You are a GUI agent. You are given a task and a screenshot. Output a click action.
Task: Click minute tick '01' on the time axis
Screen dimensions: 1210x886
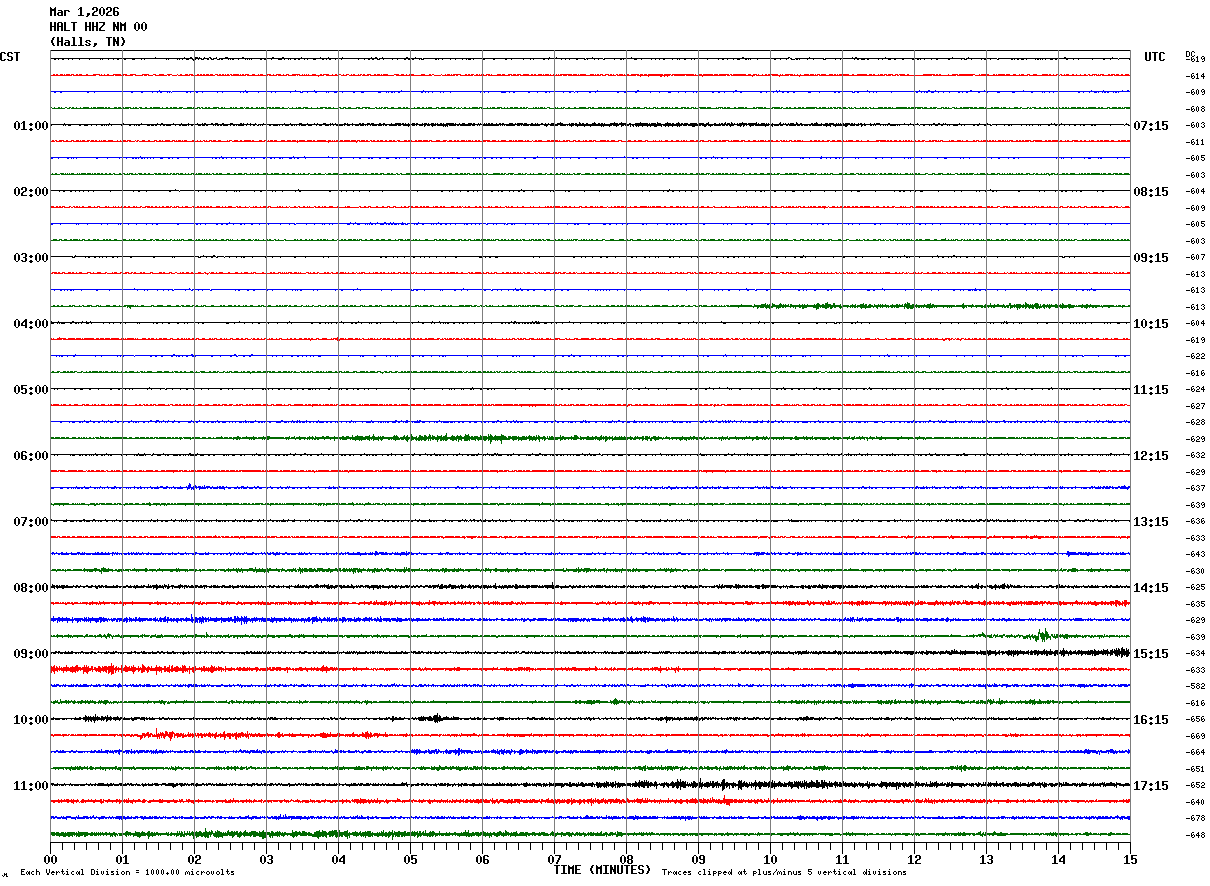tap(122, 859)
